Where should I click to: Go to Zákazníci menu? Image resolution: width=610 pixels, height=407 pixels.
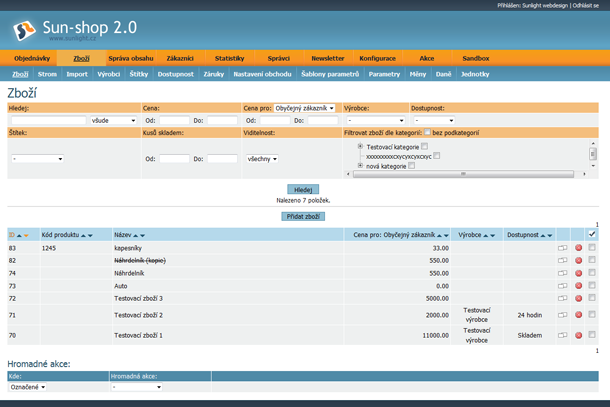(x=180, y=58)
